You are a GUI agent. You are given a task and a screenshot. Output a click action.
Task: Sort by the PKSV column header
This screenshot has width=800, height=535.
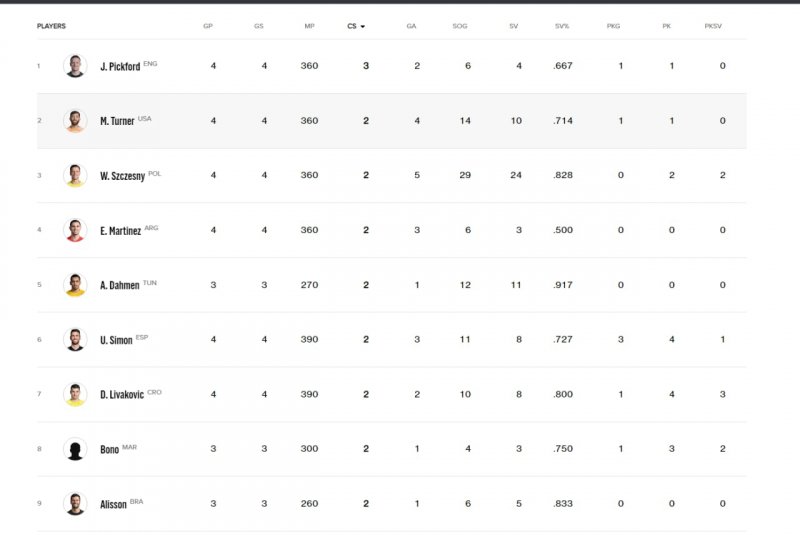(713, 26)
